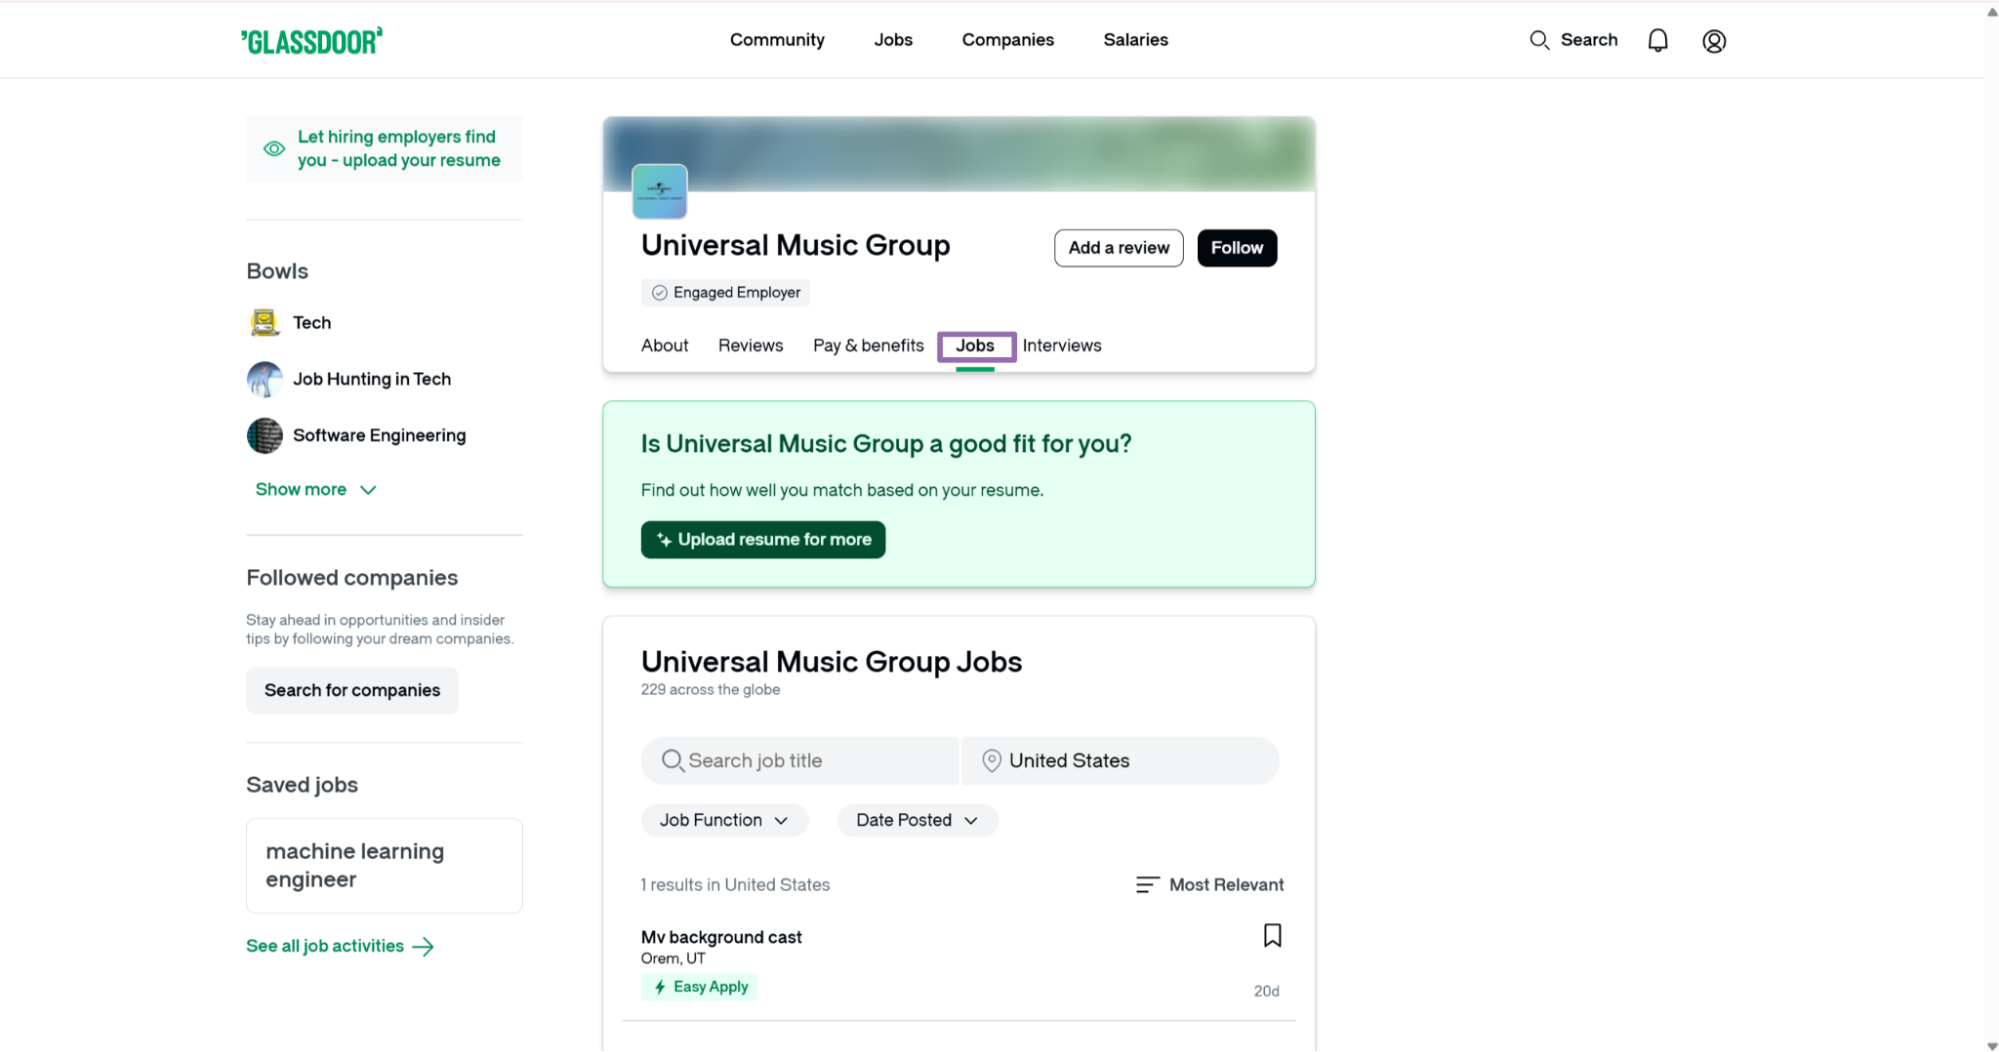This screenshot has height=1052, width=1999.
Task: Follow Universal Music Group
Action: [1236, 248]
